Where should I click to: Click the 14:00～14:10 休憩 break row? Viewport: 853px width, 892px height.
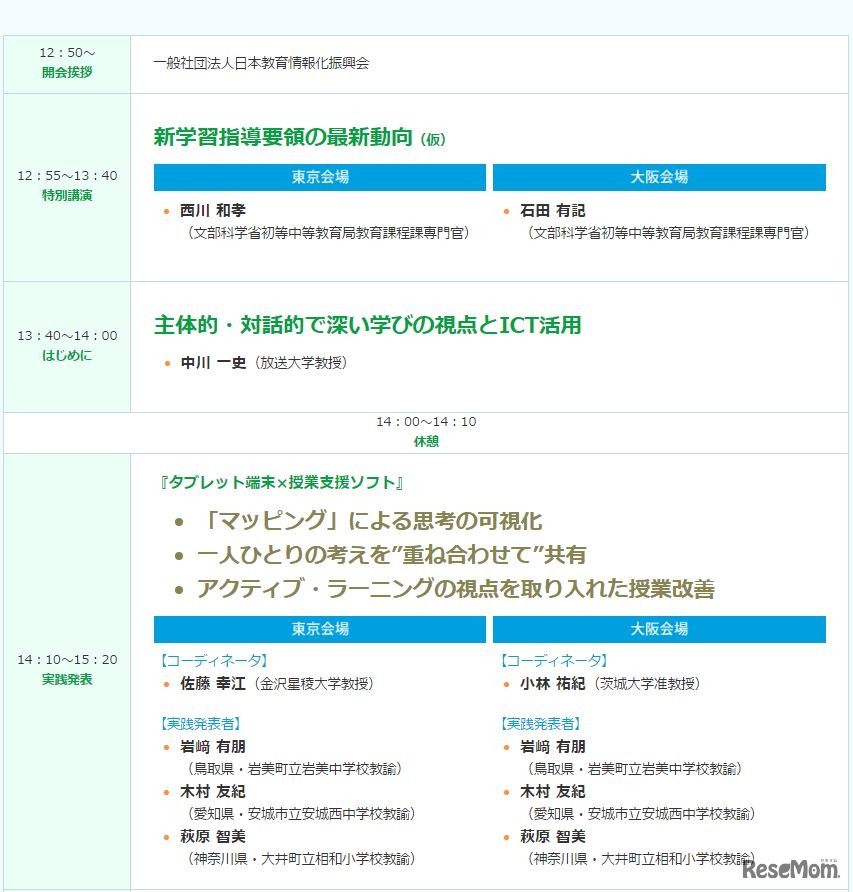click(x=426, y=431)
